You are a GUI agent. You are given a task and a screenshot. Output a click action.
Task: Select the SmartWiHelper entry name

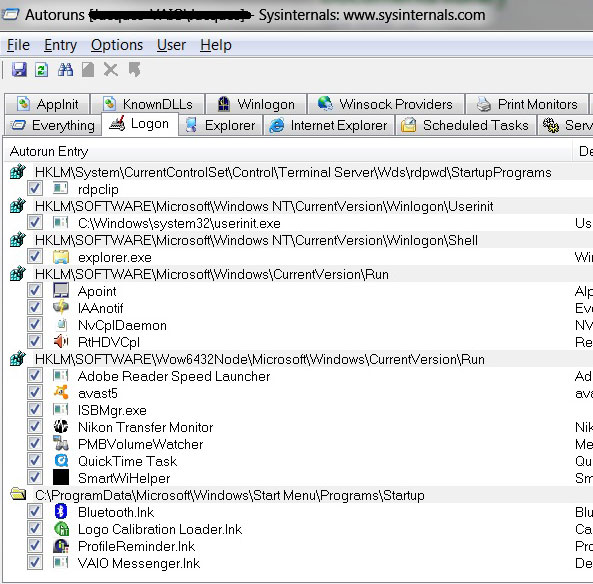(124, 478)
